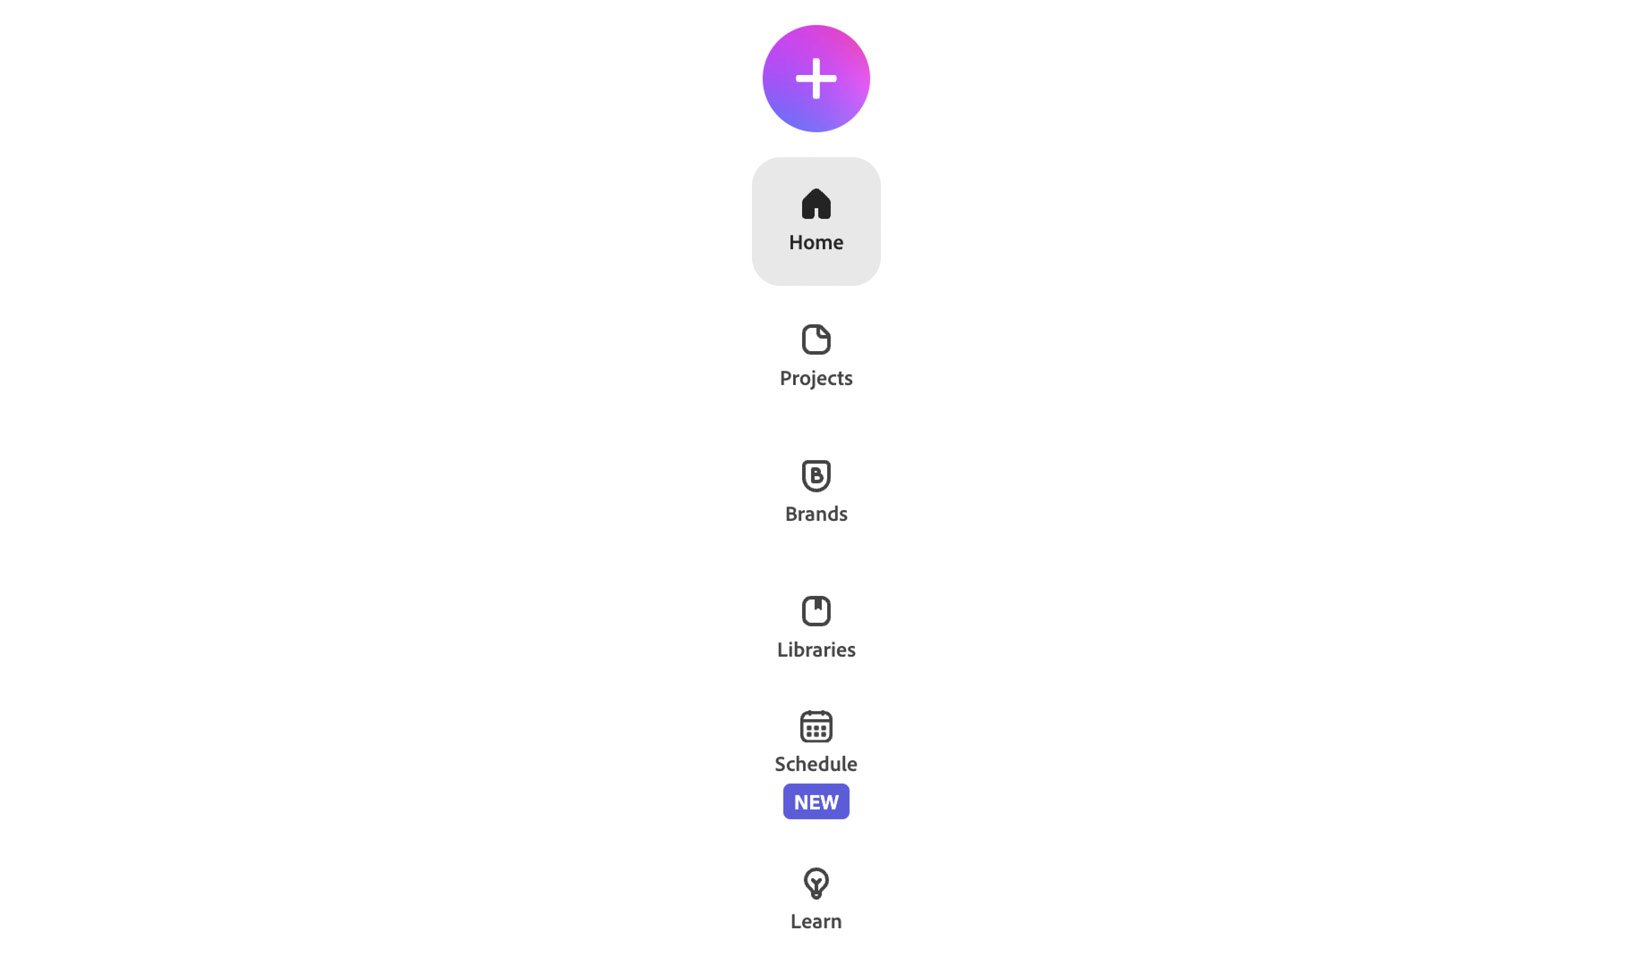
Task: Go to the Projects section in sidebar
Action: click(x=816, y=357)
